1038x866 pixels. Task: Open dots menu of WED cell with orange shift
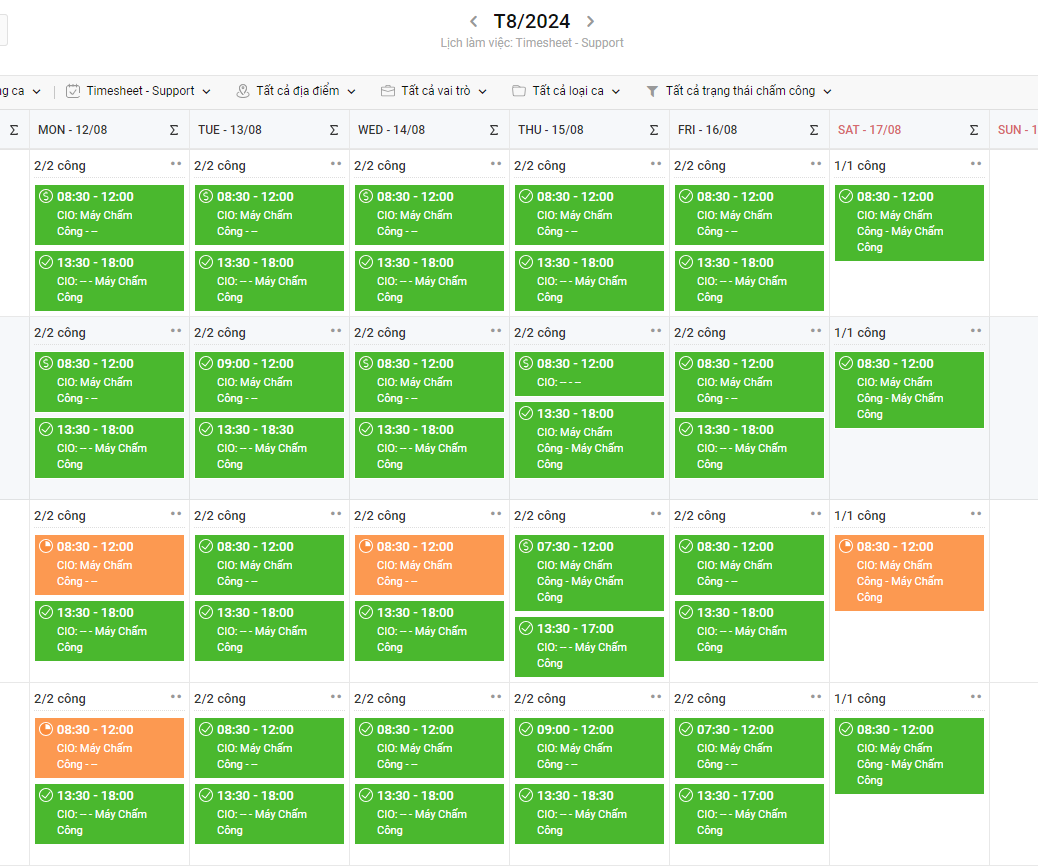click(496, 514)
